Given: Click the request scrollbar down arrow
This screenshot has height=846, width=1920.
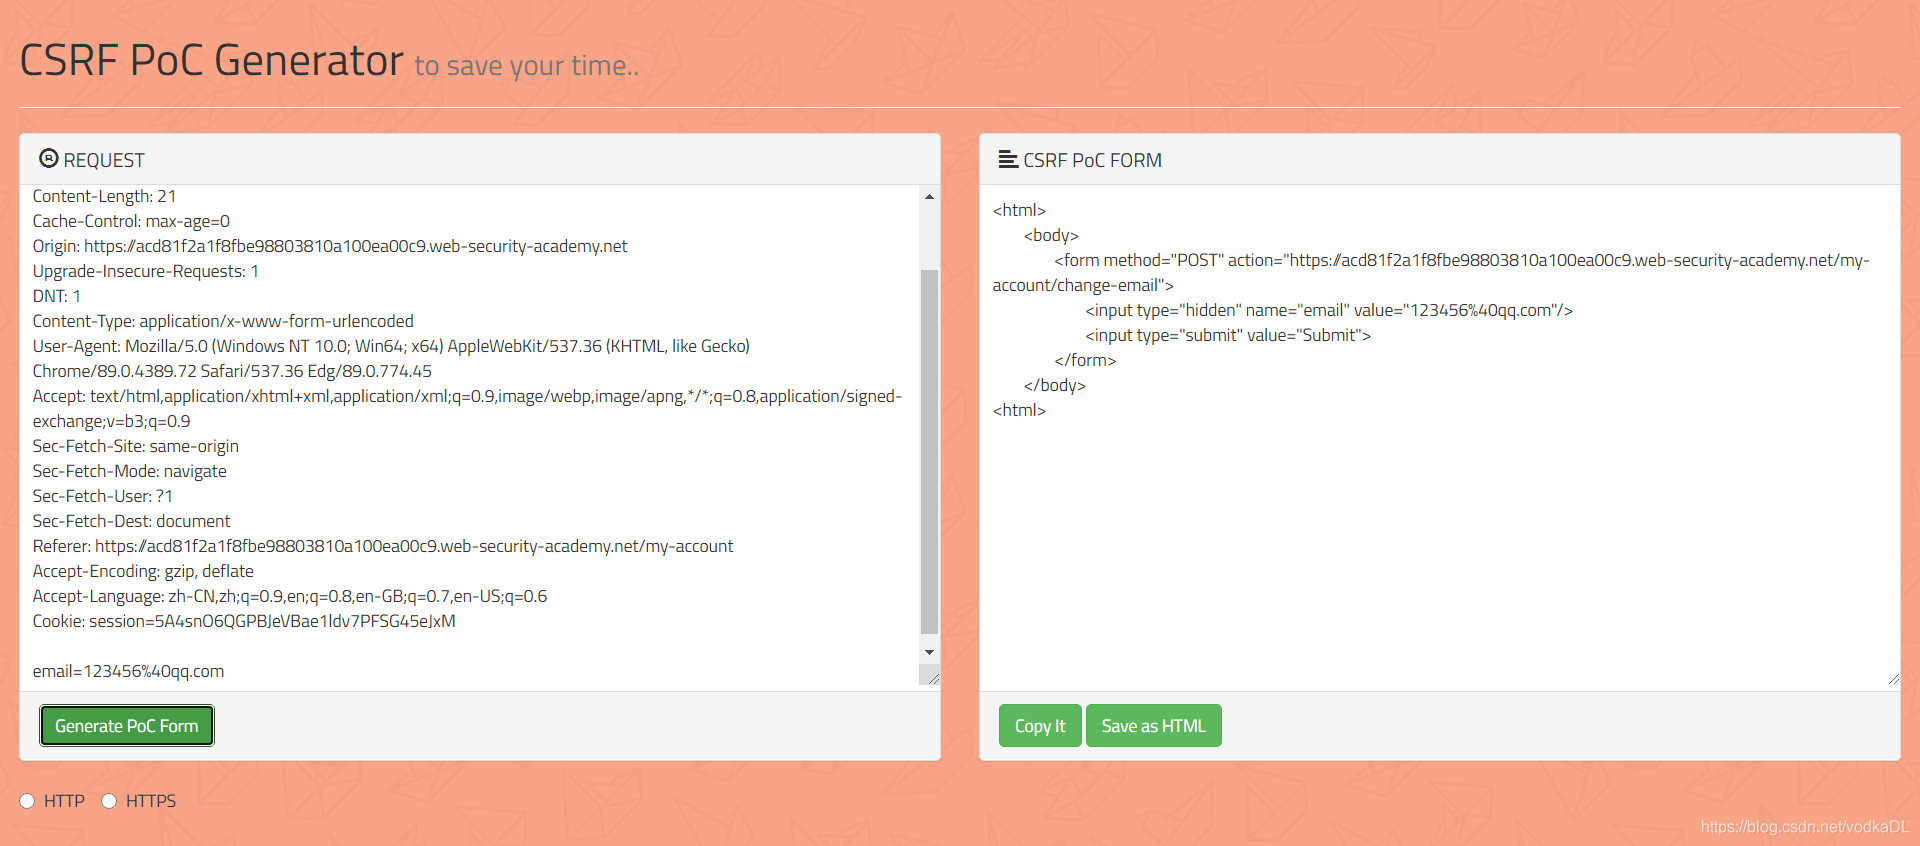Looking at the screenshot, I should pos(929,652).
